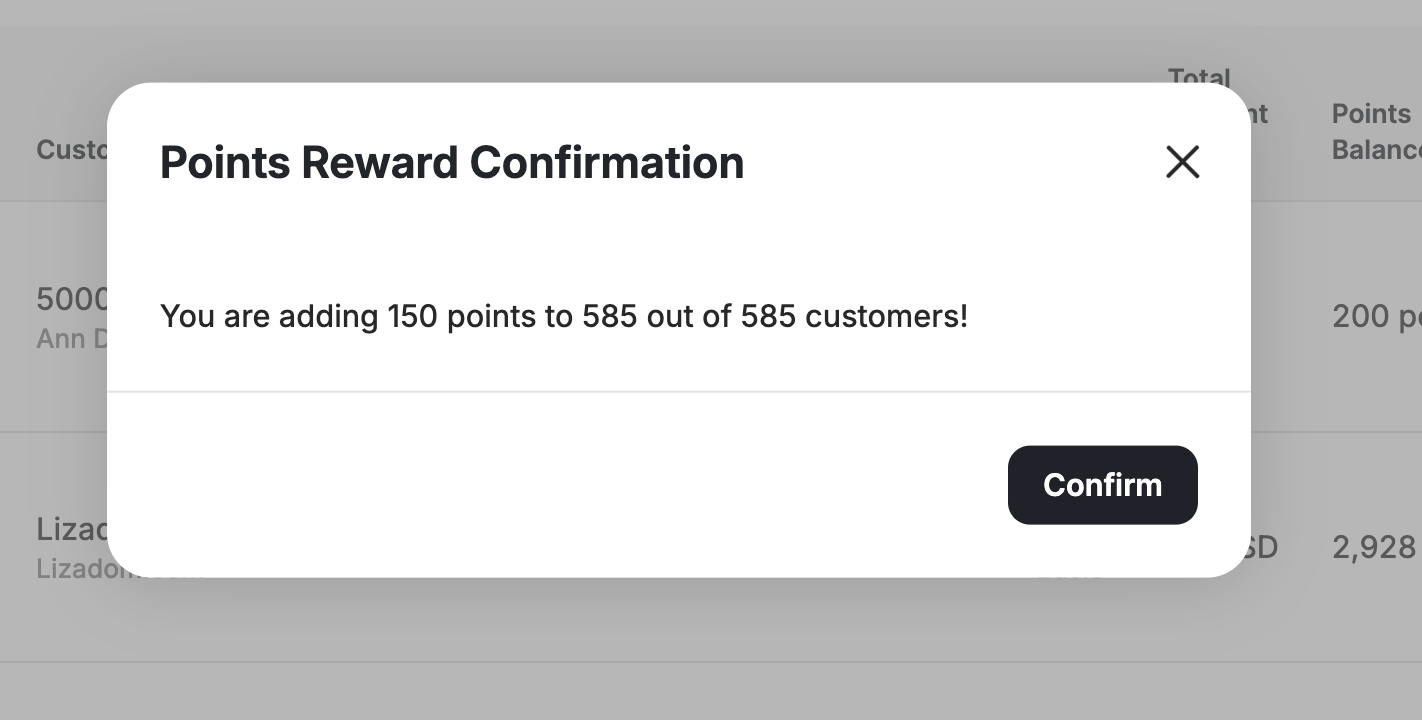Click the Points Reward Confirmation title
The image size is (1422, 720).
(451, 162)
